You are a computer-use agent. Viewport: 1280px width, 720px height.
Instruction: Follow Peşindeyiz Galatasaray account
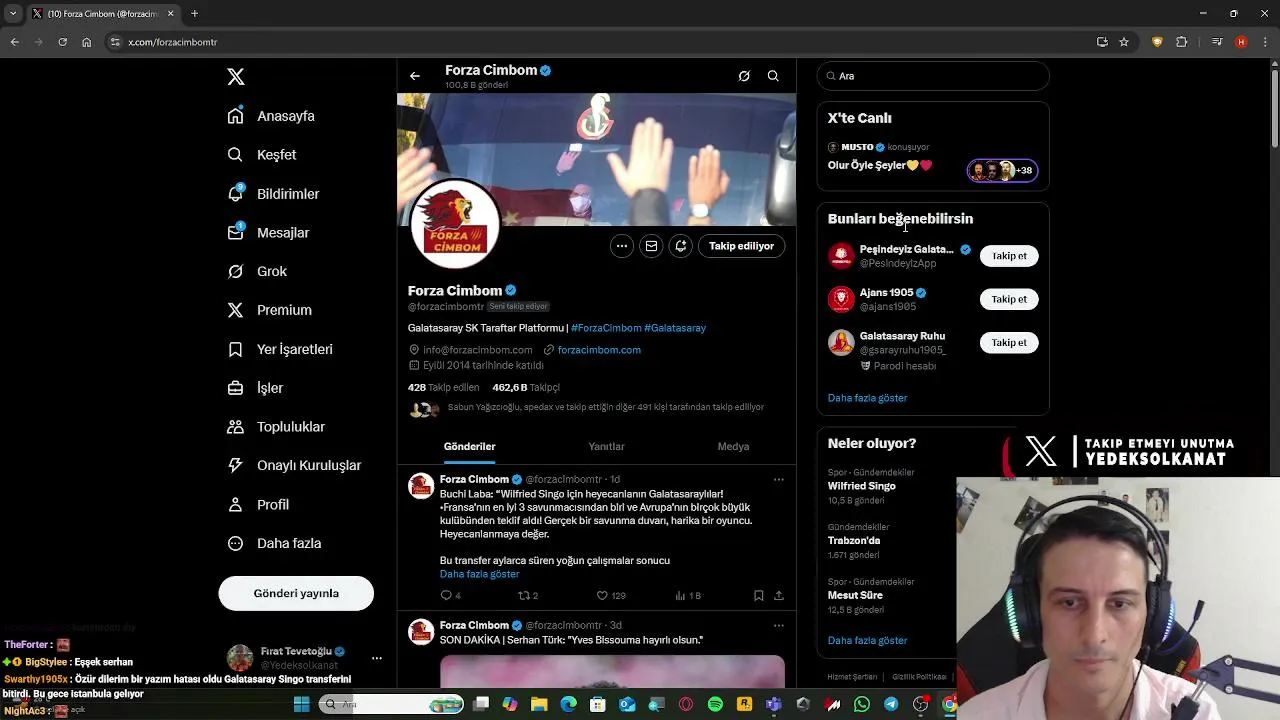click(x=1009, y=256)
